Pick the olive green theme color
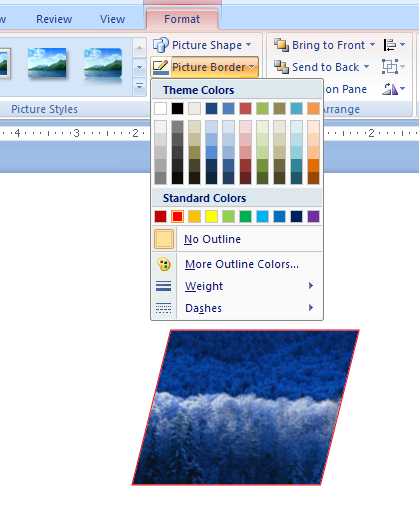The width and height of the screenshot is (419, 527). (262, 109)
